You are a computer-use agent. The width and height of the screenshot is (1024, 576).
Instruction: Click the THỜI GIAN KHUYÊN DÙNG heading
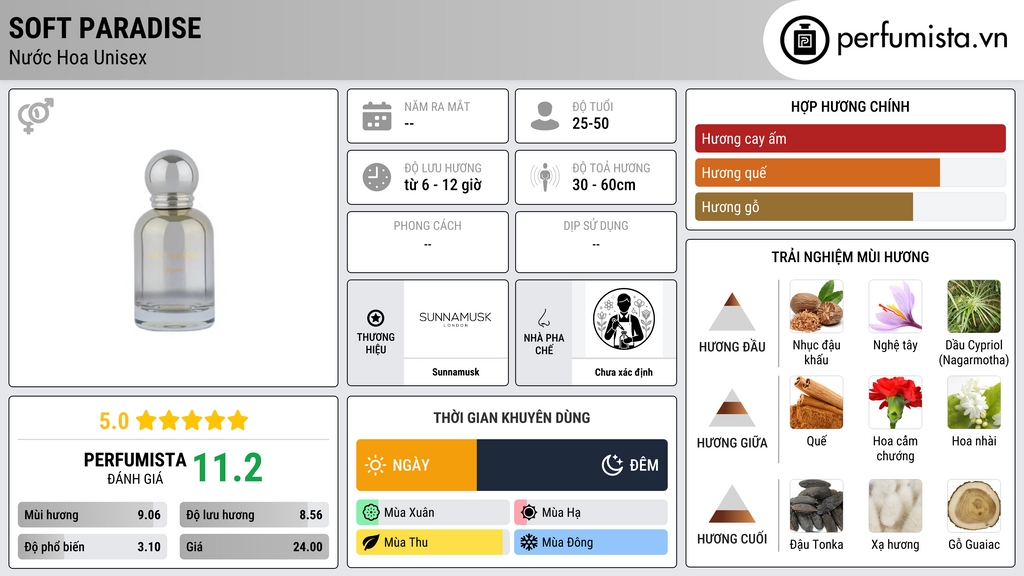click(x=511, y=417)
